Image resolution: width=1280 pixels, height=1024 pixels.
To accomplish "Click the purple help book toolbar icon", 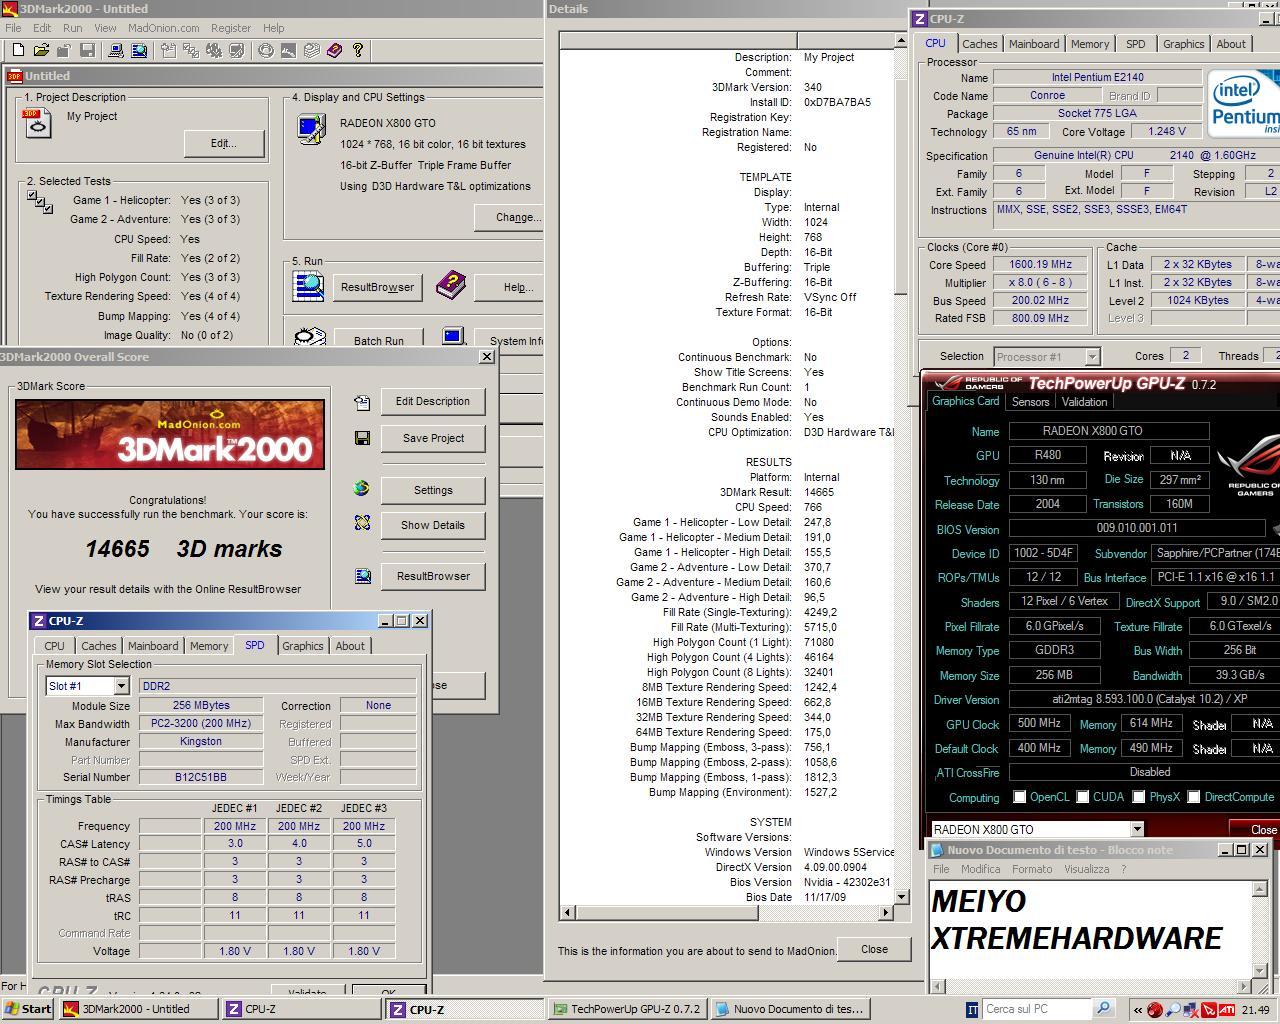I will (x=335, y=50).
